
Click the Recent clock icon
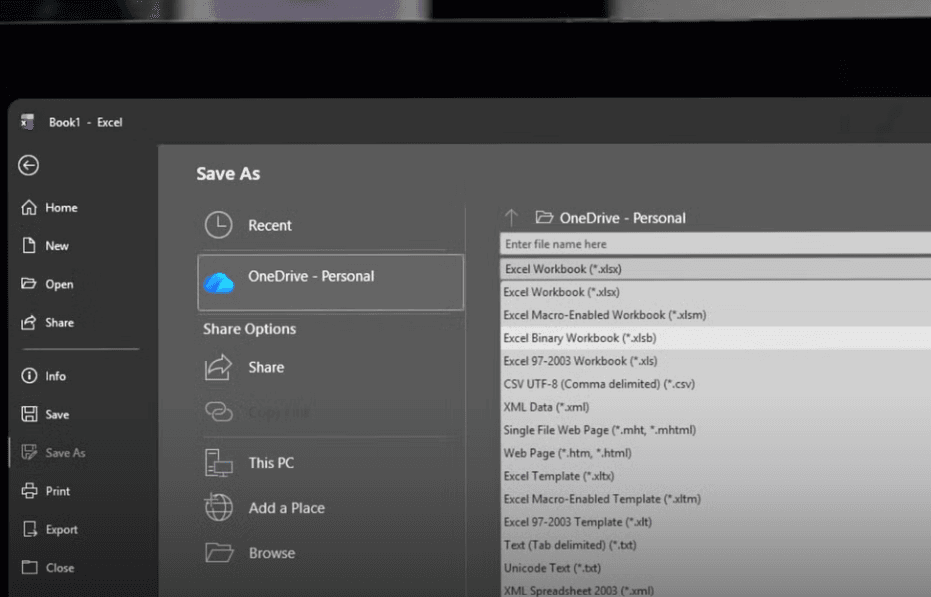[218, 225]
